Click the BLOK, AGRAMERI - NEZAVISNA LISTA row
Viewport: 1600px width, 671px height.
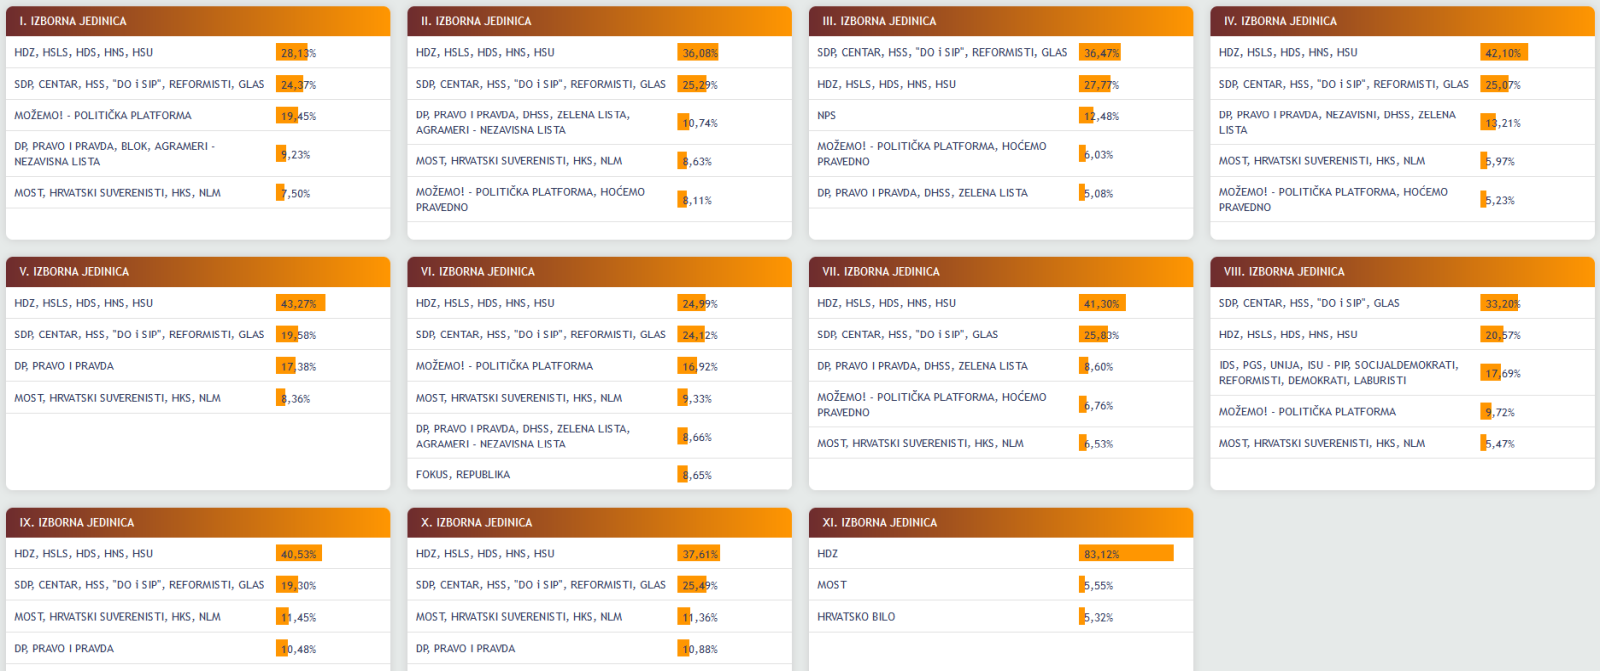[198, 154]
